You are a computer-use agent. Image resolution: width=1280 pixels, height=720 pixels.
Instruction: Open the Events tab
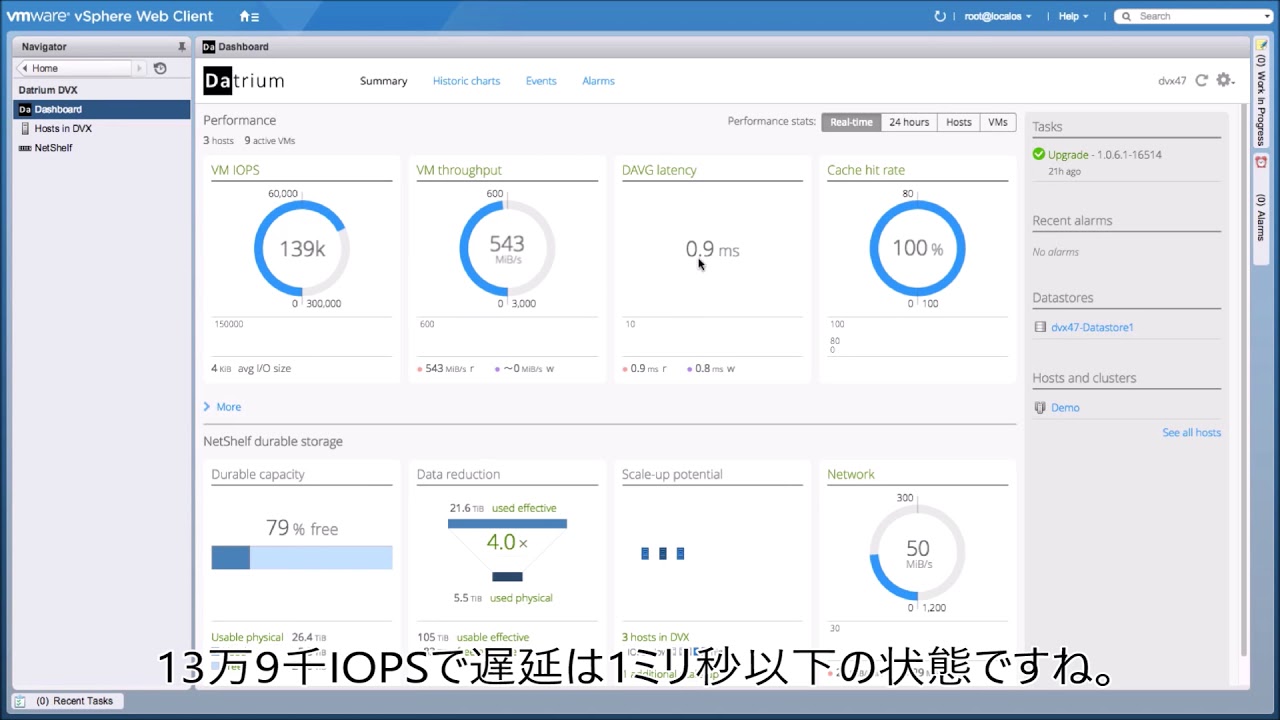click(x=541, y=81)
